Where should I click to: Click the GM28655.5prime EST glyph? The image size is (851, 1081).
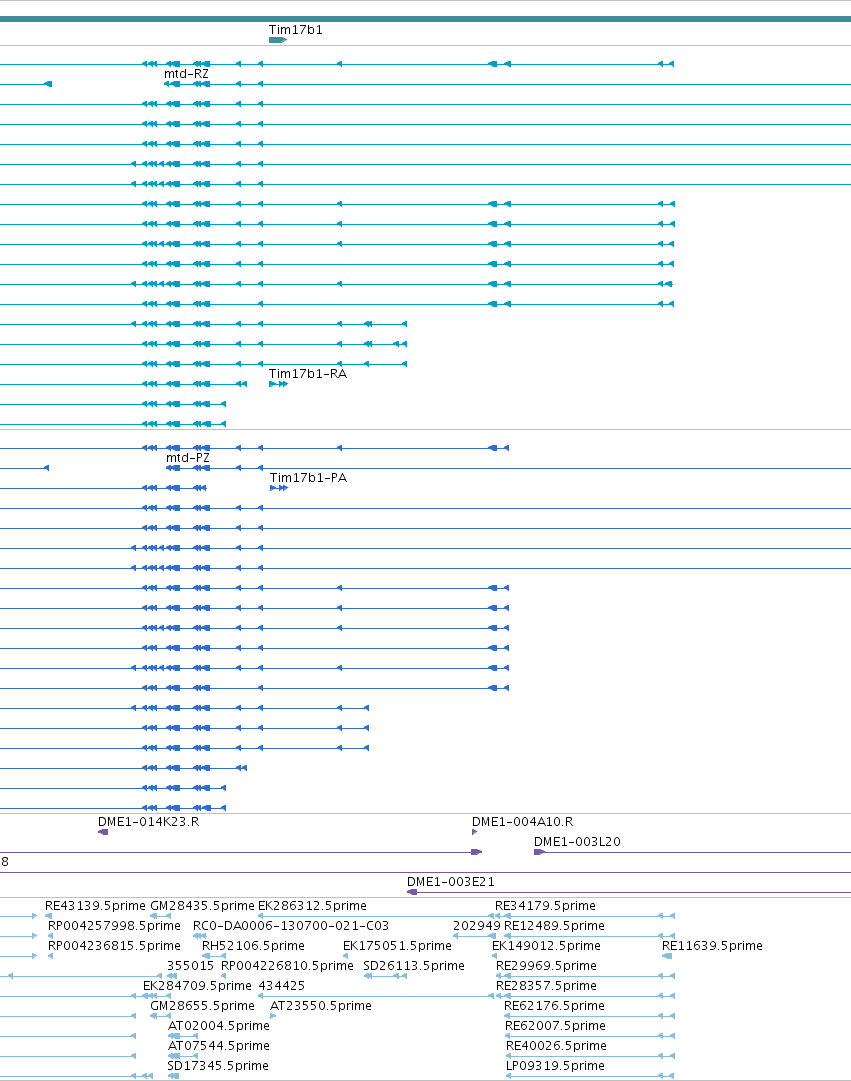pyautogui.click(x=161, y=1016)
